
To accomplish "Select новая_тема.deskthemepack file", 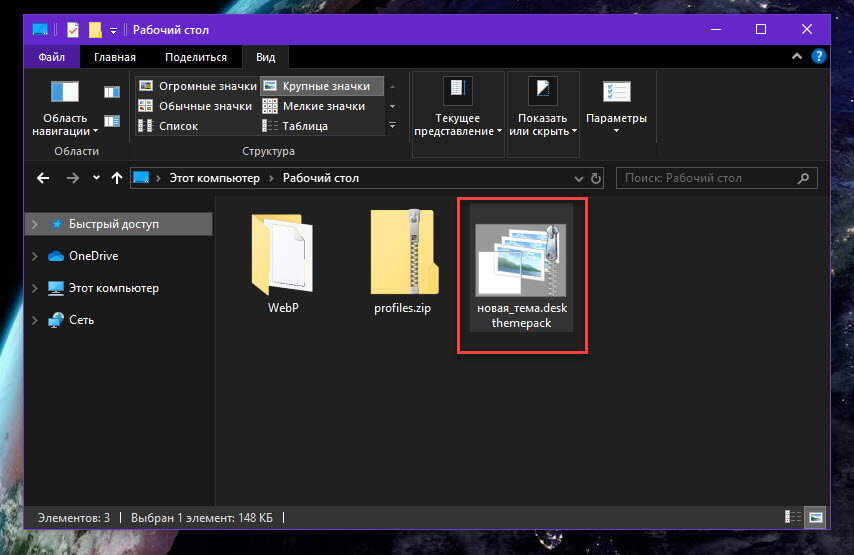I will [x=522, y=269].
